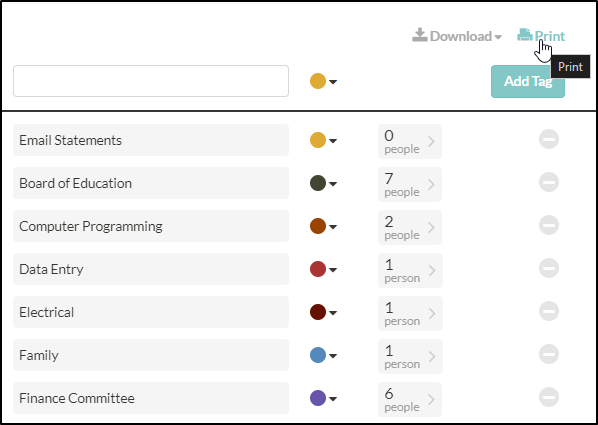Open the new tag yellow color picker
Image resolution: width=598 pixels, height=425 pixels.
point(323,81)
